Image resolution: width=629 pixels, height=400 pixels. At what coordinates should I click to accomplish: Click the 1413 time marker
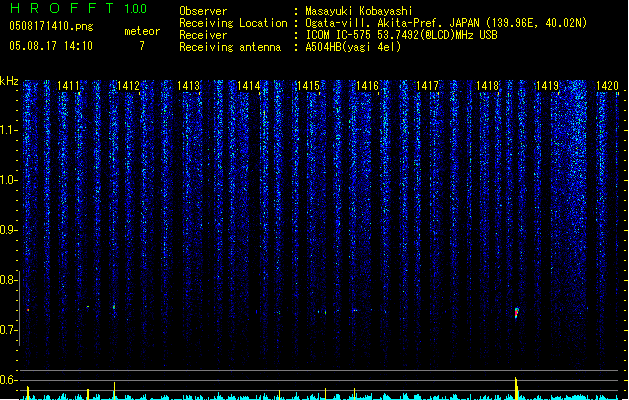[188, 86]
